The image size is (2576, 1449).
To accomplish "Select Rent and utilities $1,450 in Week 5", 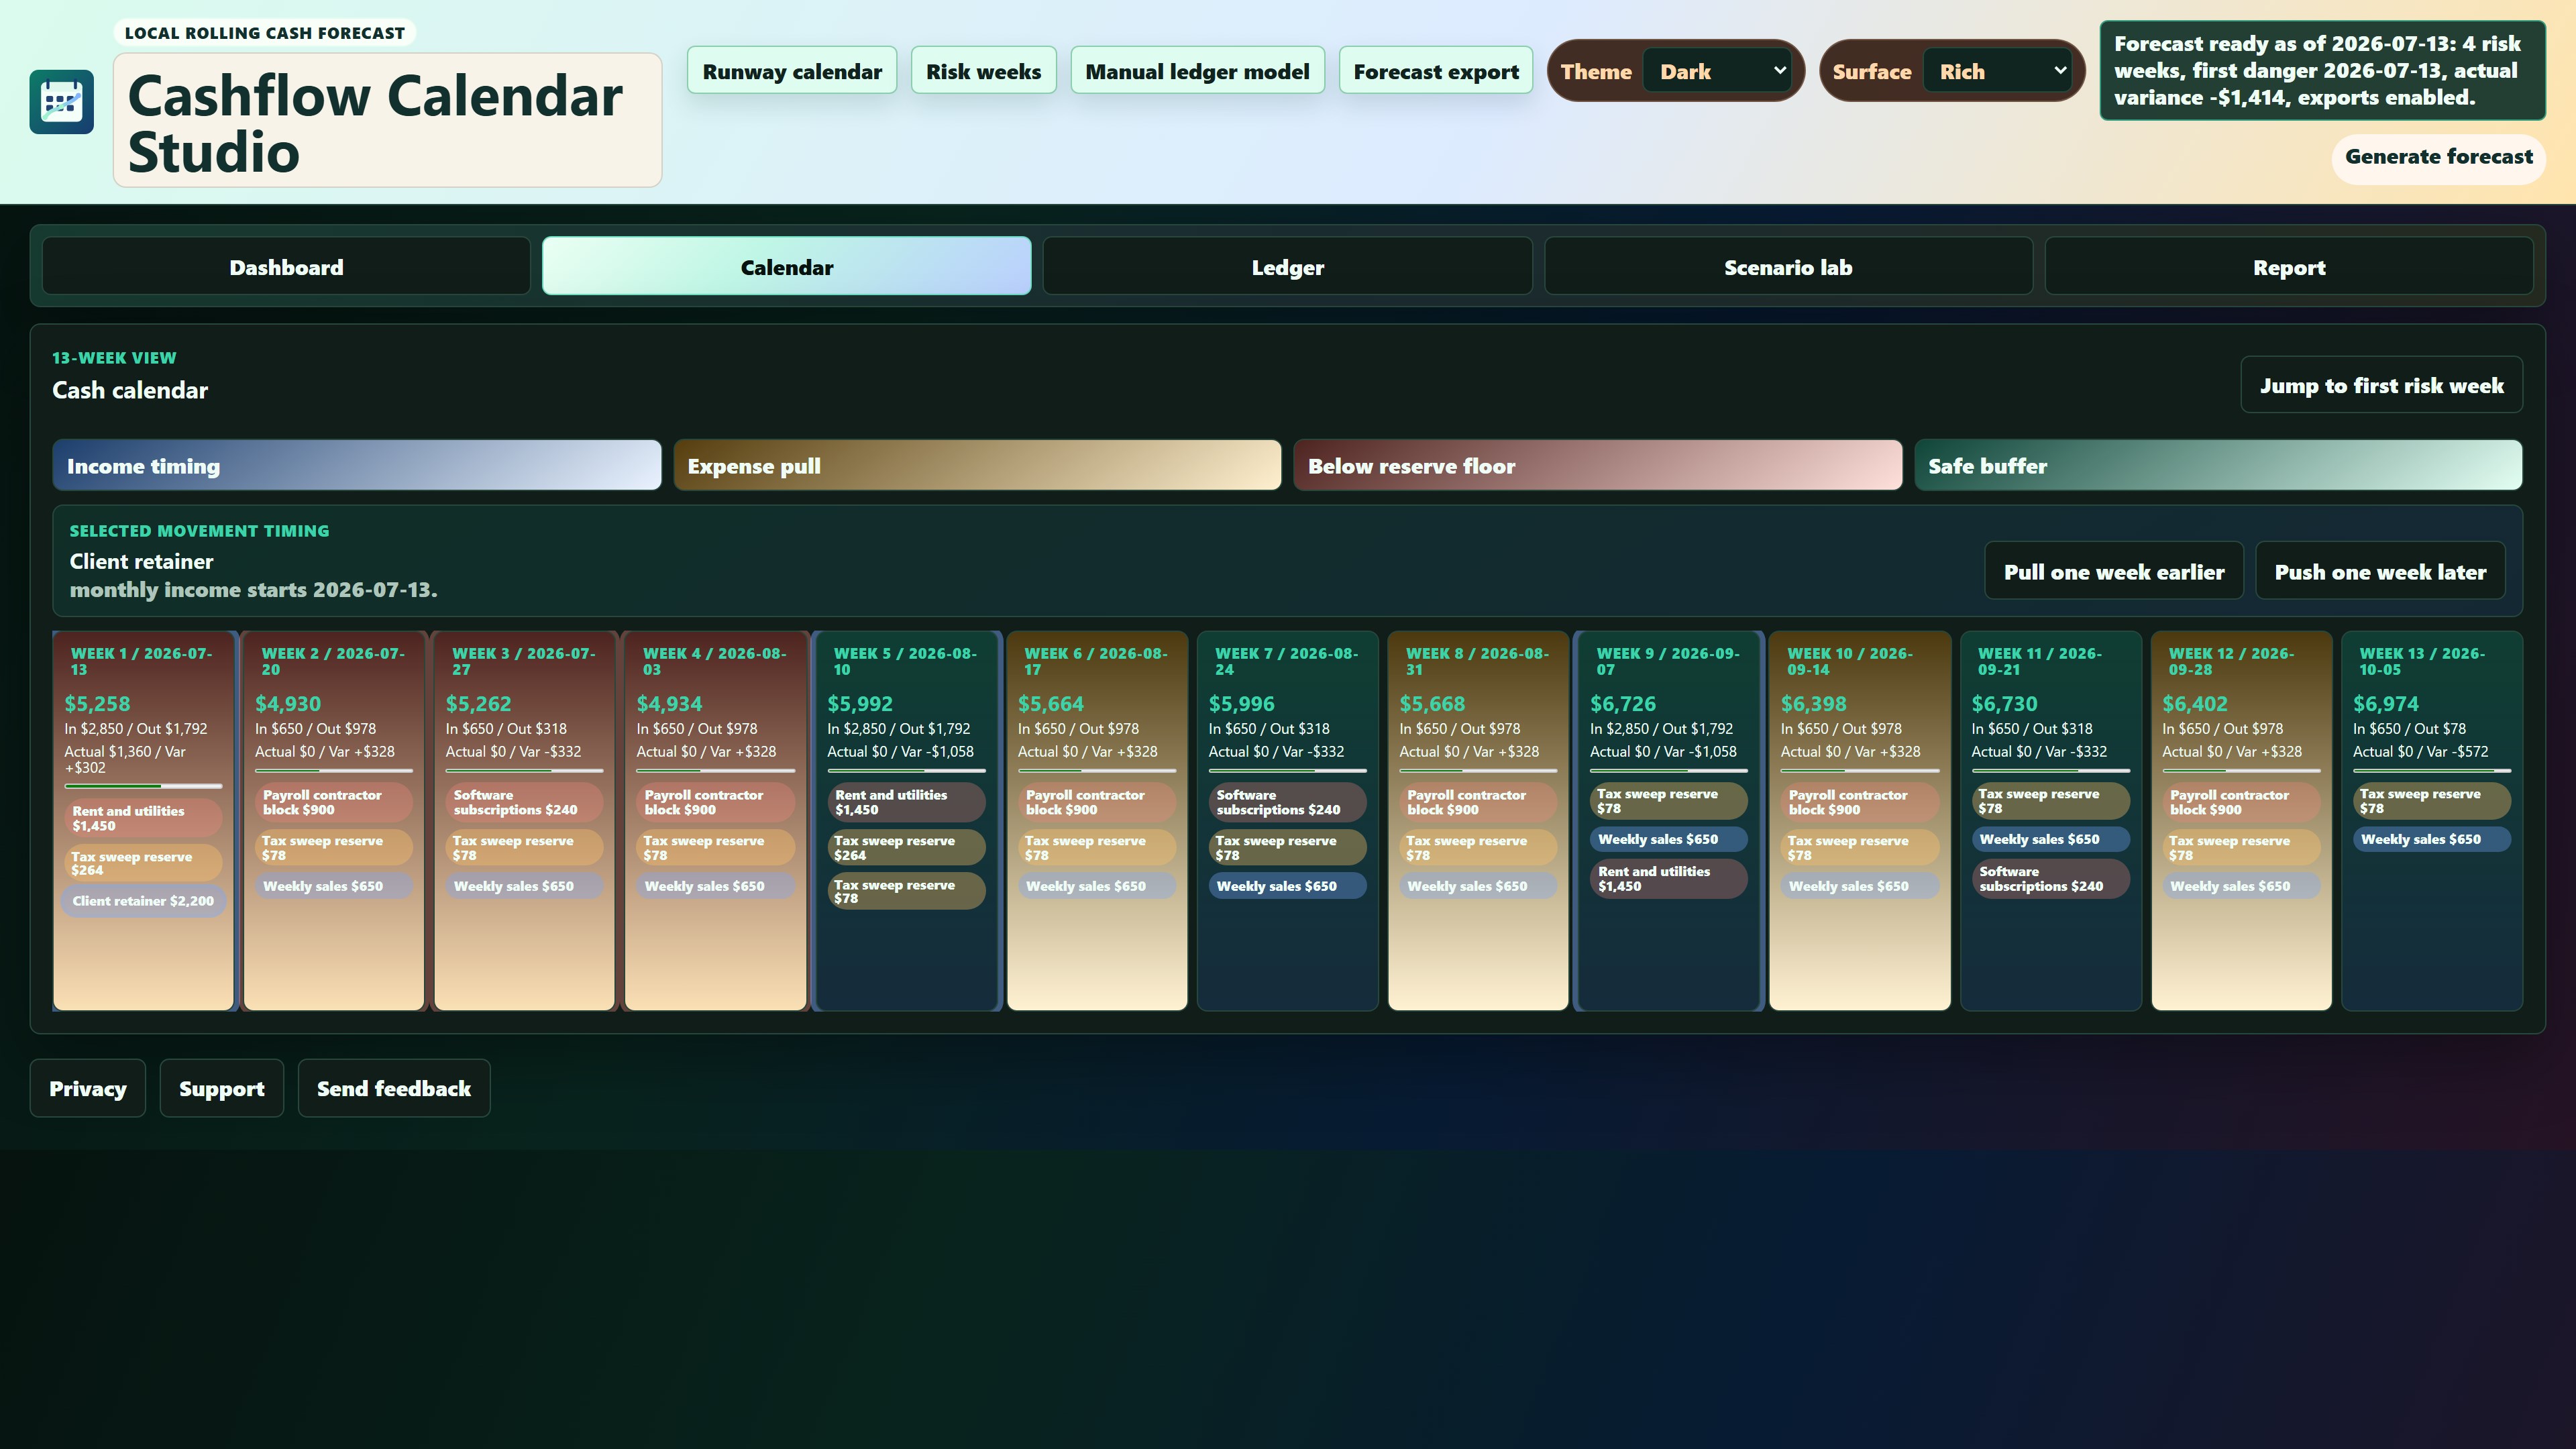I will pos(906,802).
